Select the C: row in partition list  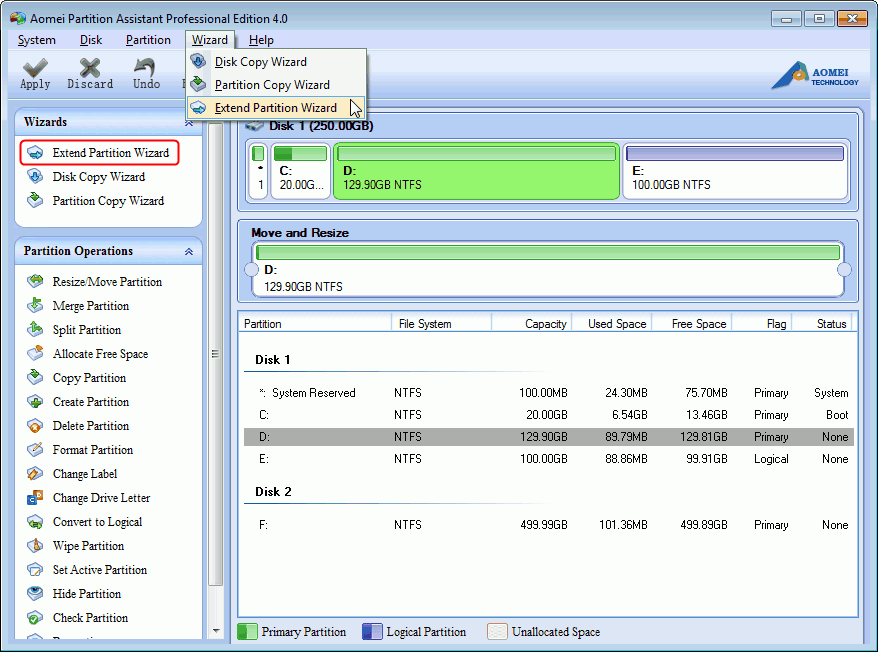(549, 415)
